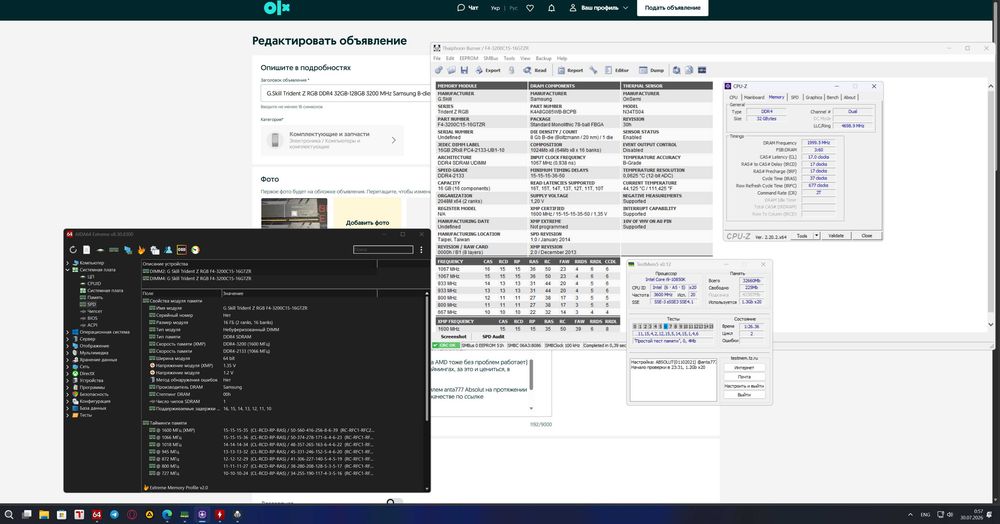Click the Выйти button in TestMem5
The image size is (1000, 524).
pyautogui.click(x=744, y=395)
